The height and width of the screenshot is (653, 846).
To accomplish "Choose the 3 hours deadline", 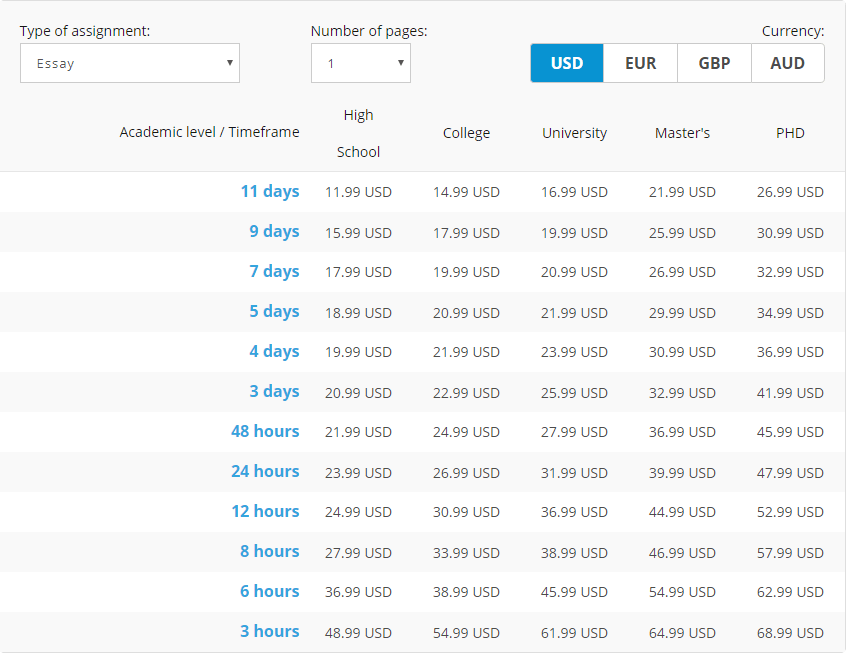I will (x=269, y=631).
